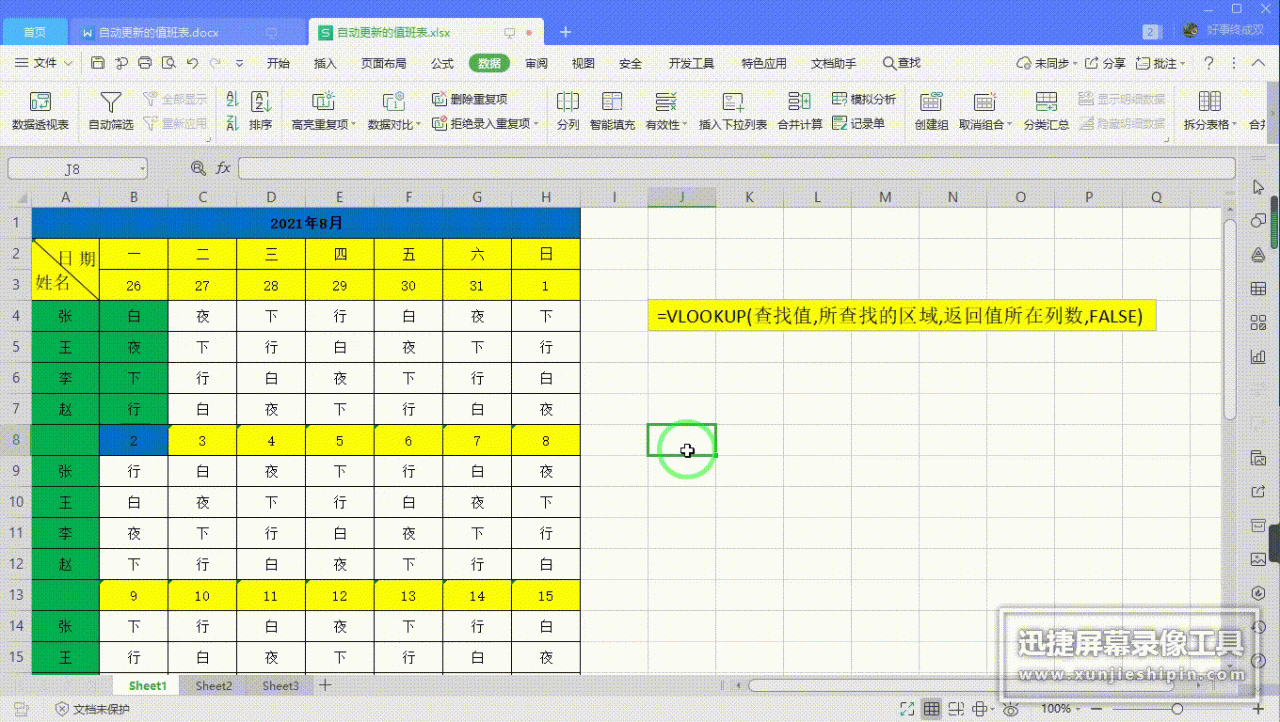
Task: Open the help question mark
Action: pos(1208,63)
